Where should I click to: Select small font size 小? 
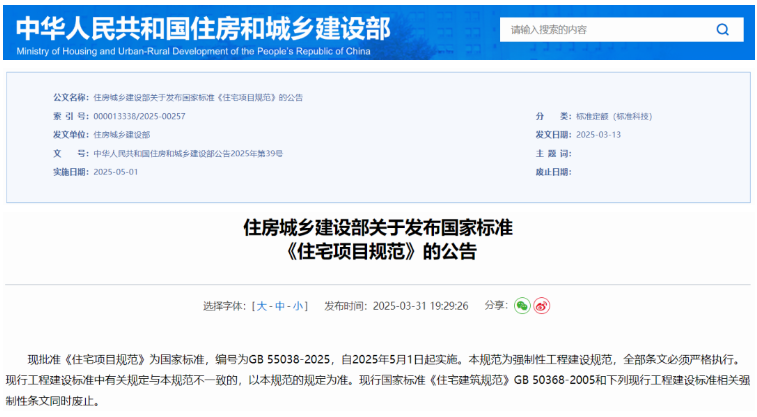(x=298, y=306)
